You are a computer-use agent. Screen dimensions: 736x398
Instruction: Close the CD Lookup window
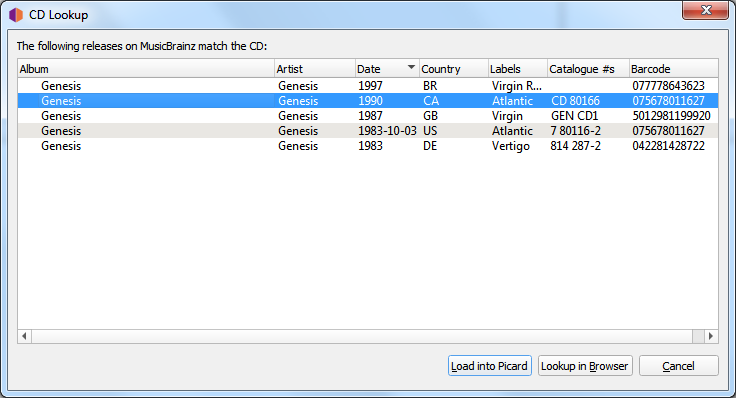pyautogui.click(x=705, y=10)
